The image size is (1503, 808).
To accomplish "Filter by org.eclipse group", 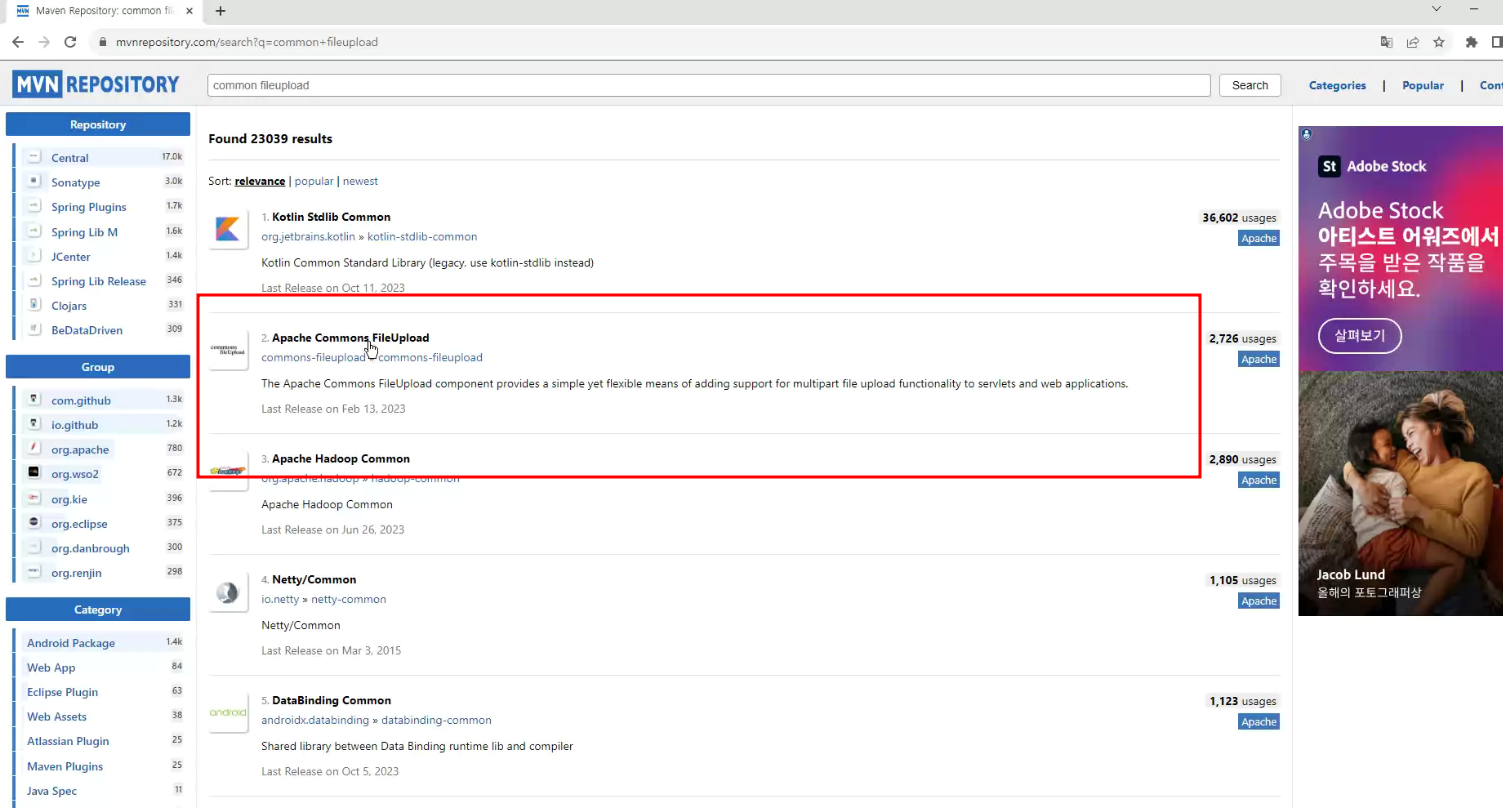I will [79, 524].
